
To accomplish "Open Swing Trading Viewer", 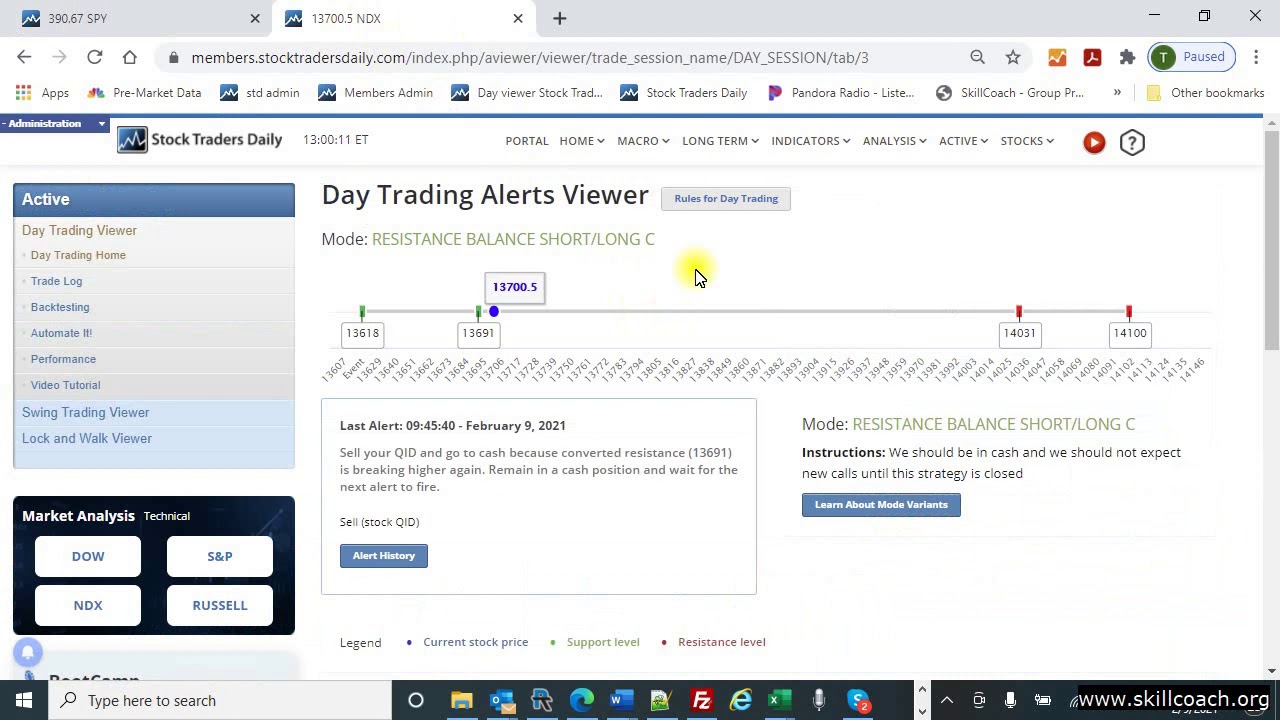I will 85,412.
